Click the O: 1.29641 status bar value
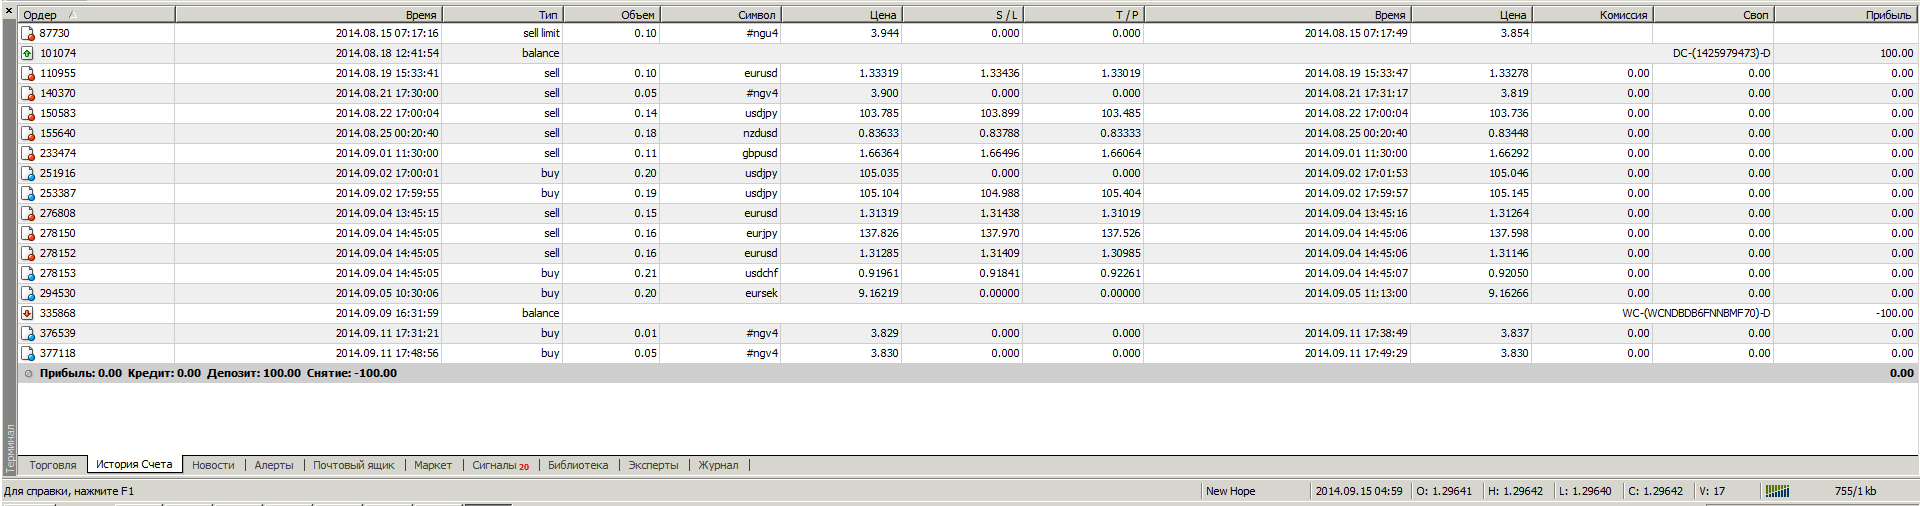1920x506 pixels. click(x=1444, y=491)
